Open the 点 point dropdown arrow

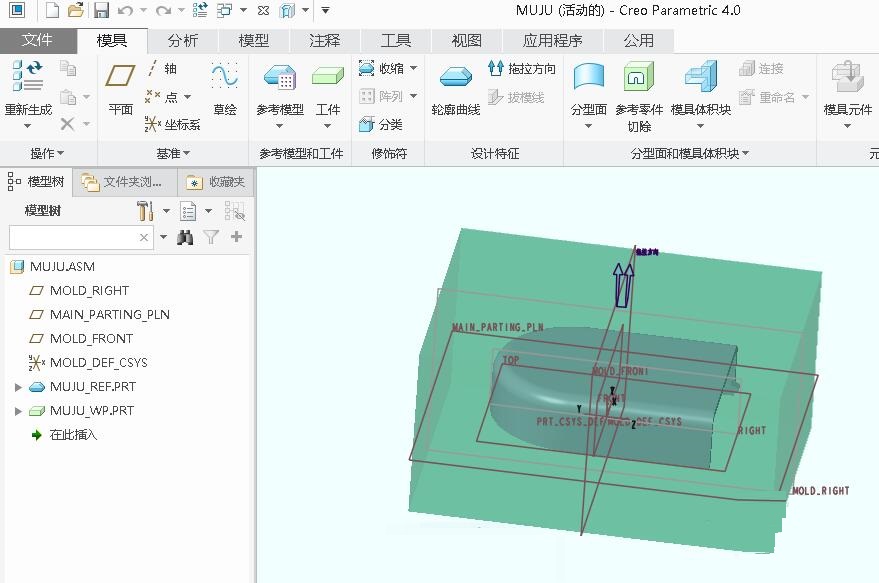[188, 97]
